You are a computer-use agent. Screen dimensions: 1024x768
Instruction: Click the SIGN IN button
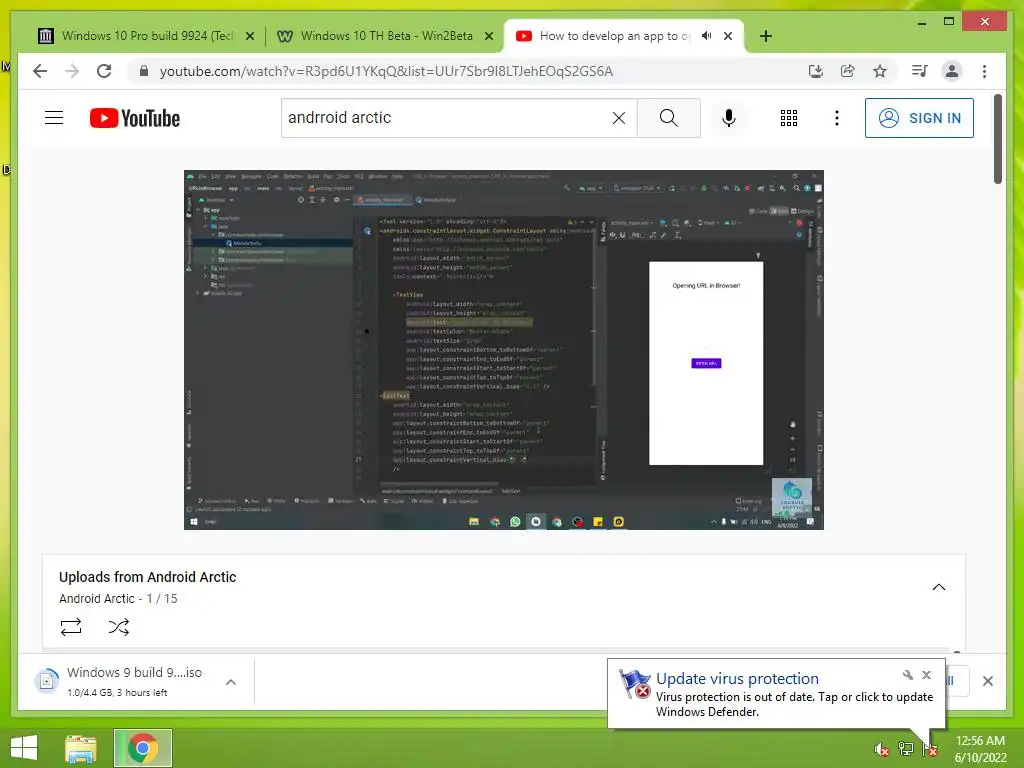(919, 118)
